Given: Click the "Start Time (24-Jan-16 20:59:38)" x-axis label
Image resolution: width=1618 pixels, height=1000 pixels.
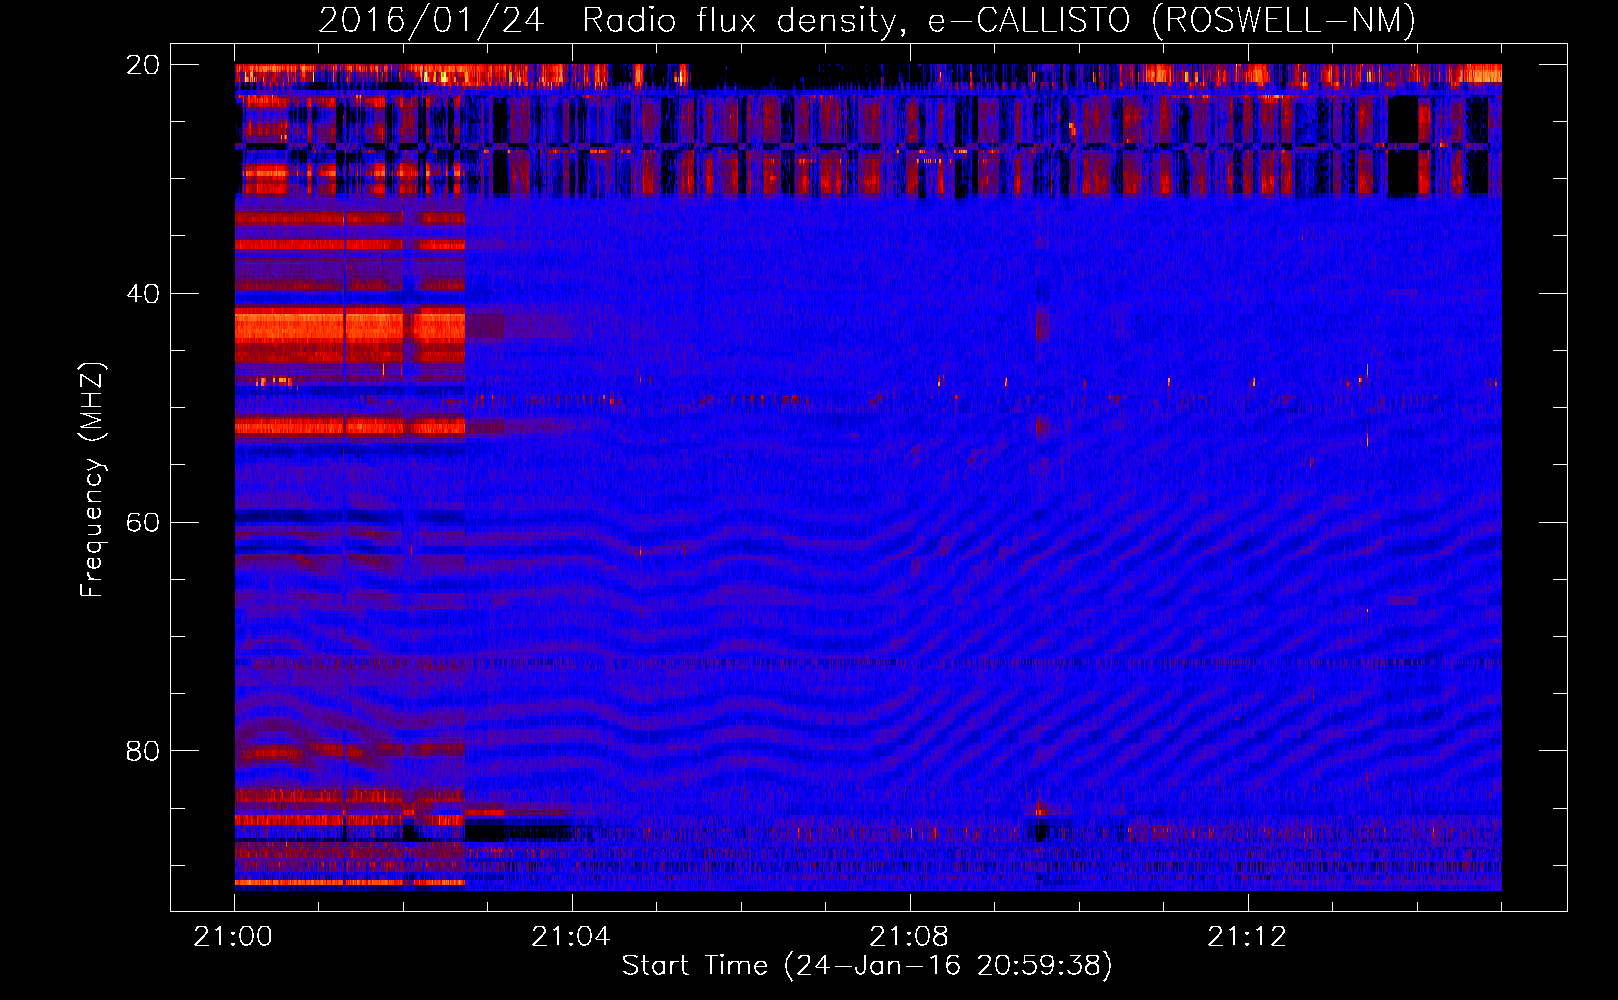Looking at the screenshot, I should (x=867, y=966).
